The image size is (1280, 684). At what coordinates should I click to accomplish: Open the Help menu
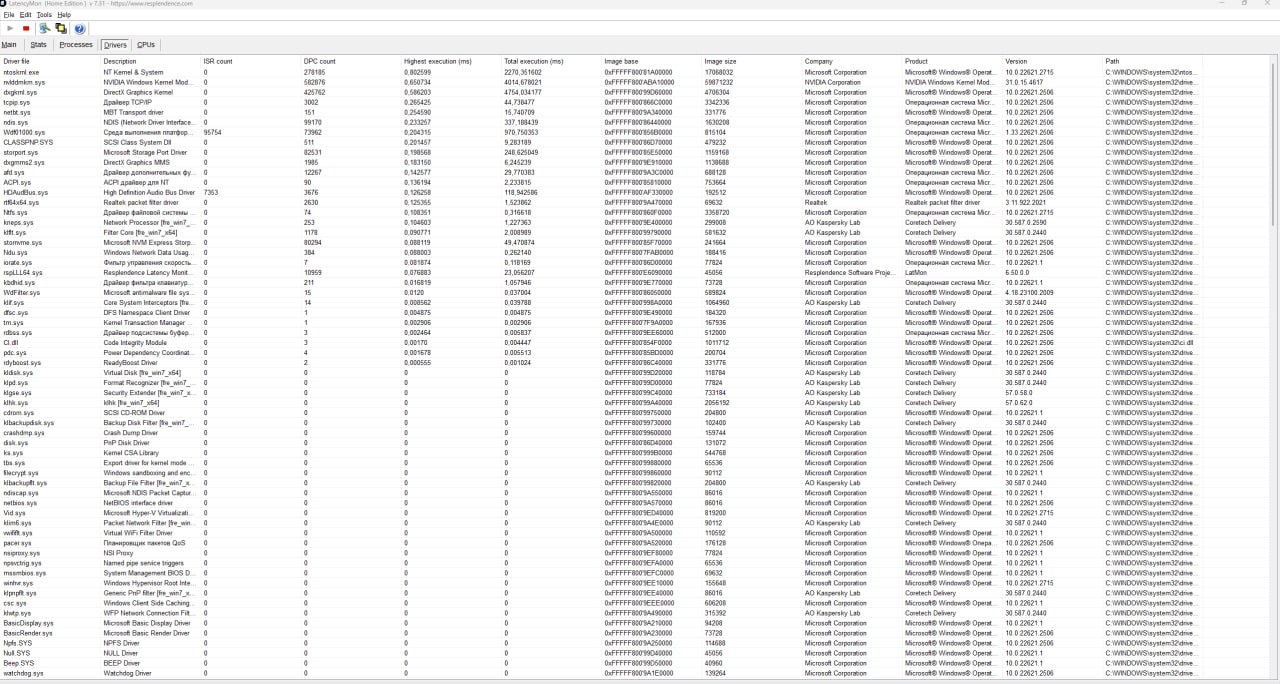pyautogui.click(x=64, y=15)
